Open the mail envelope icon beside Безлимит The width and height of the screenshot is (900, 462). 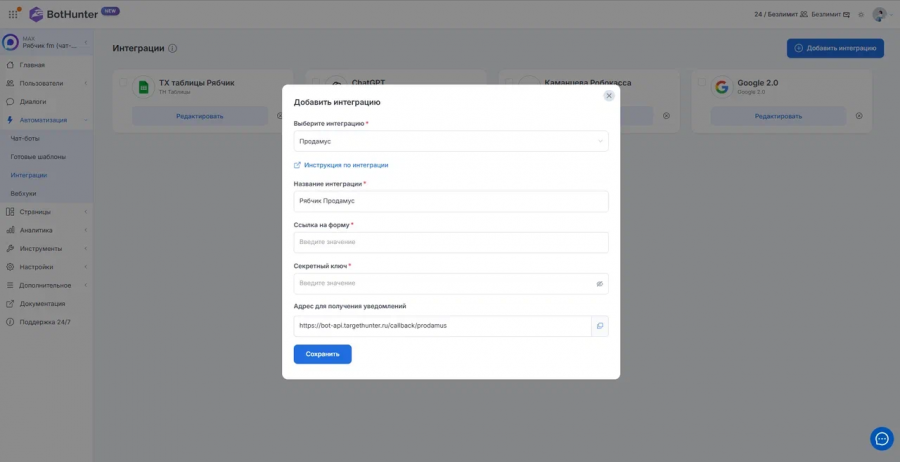847,14
